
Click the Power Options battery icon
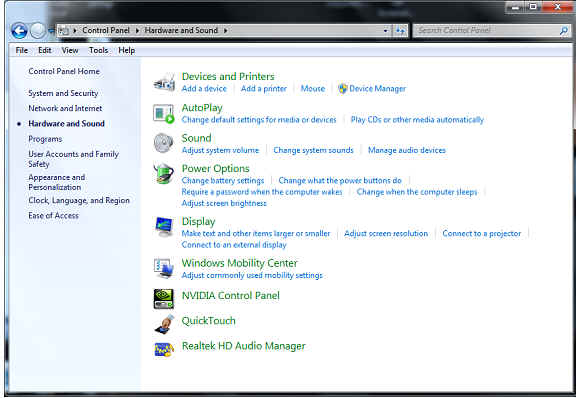tap(164, 173)
